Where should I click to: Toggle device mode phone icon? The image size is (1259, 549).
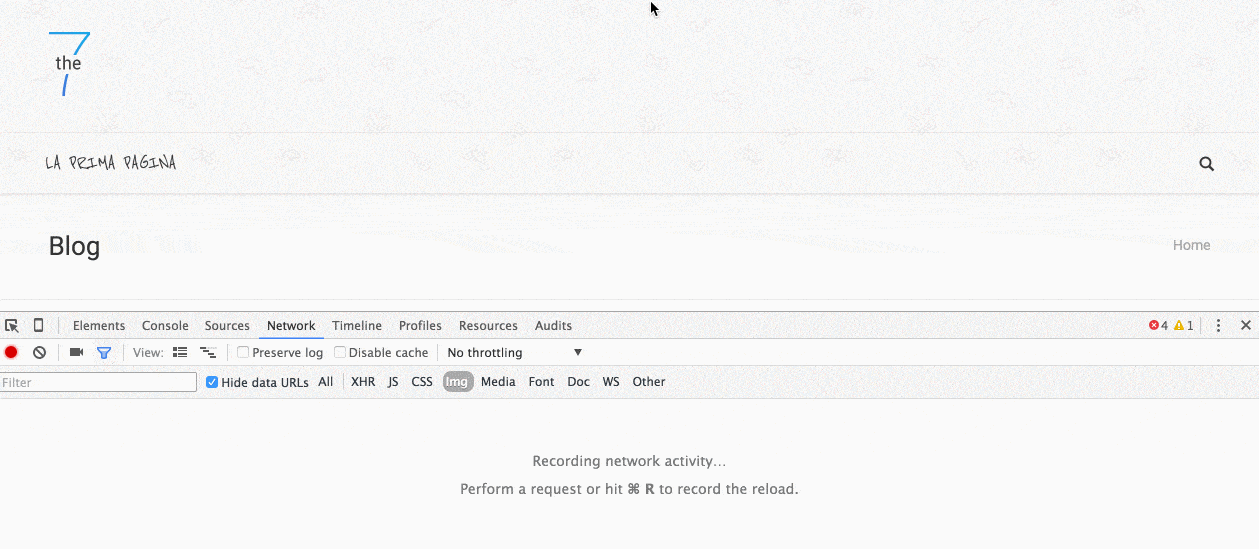tap(39, 326)
